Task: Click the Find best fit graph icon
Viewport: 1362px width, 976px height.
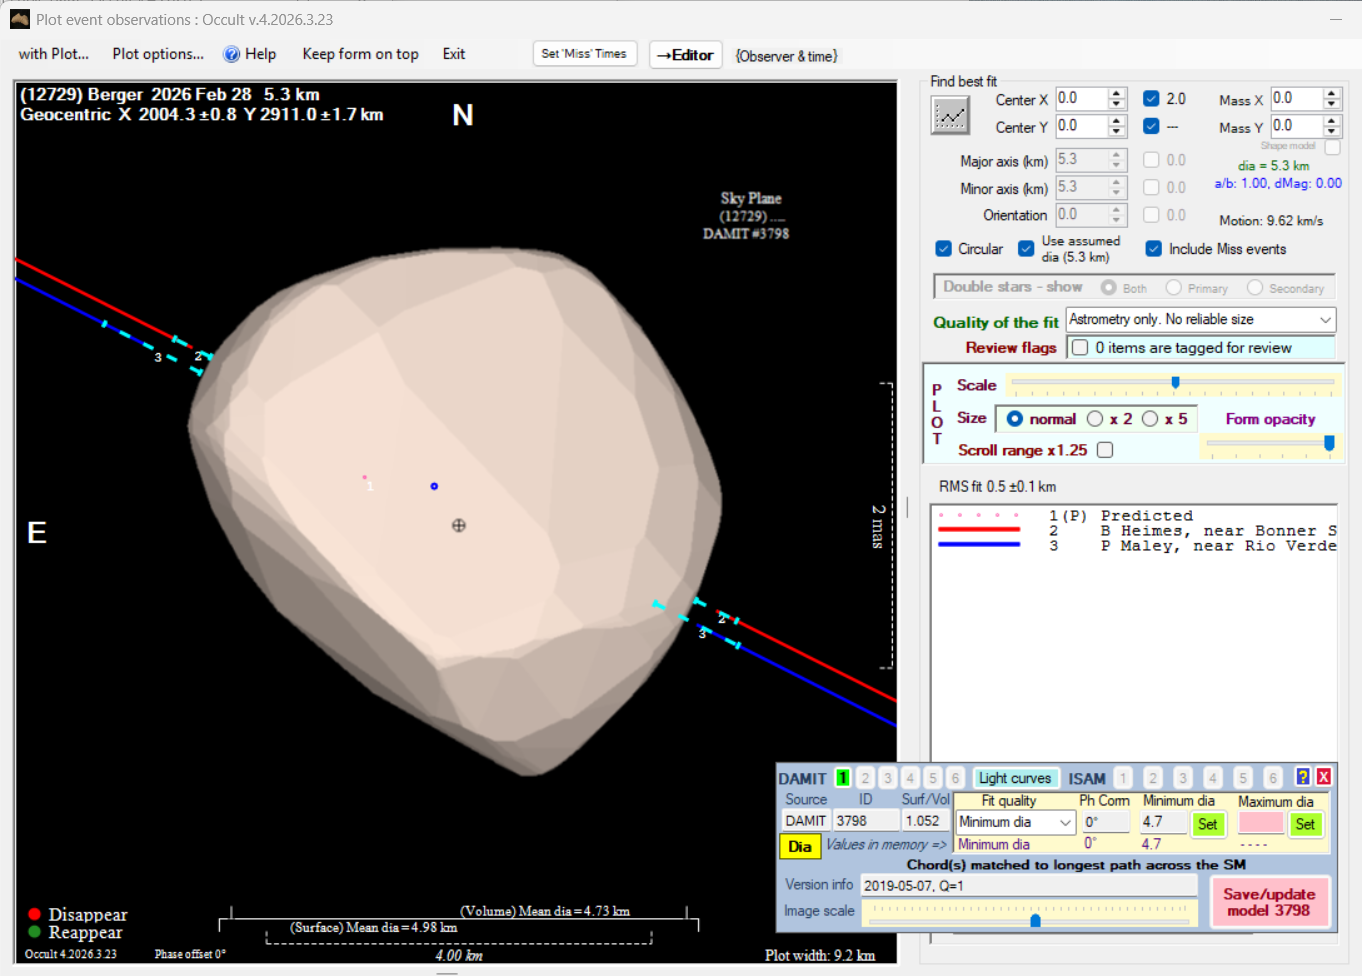Action: pos(950,116)
